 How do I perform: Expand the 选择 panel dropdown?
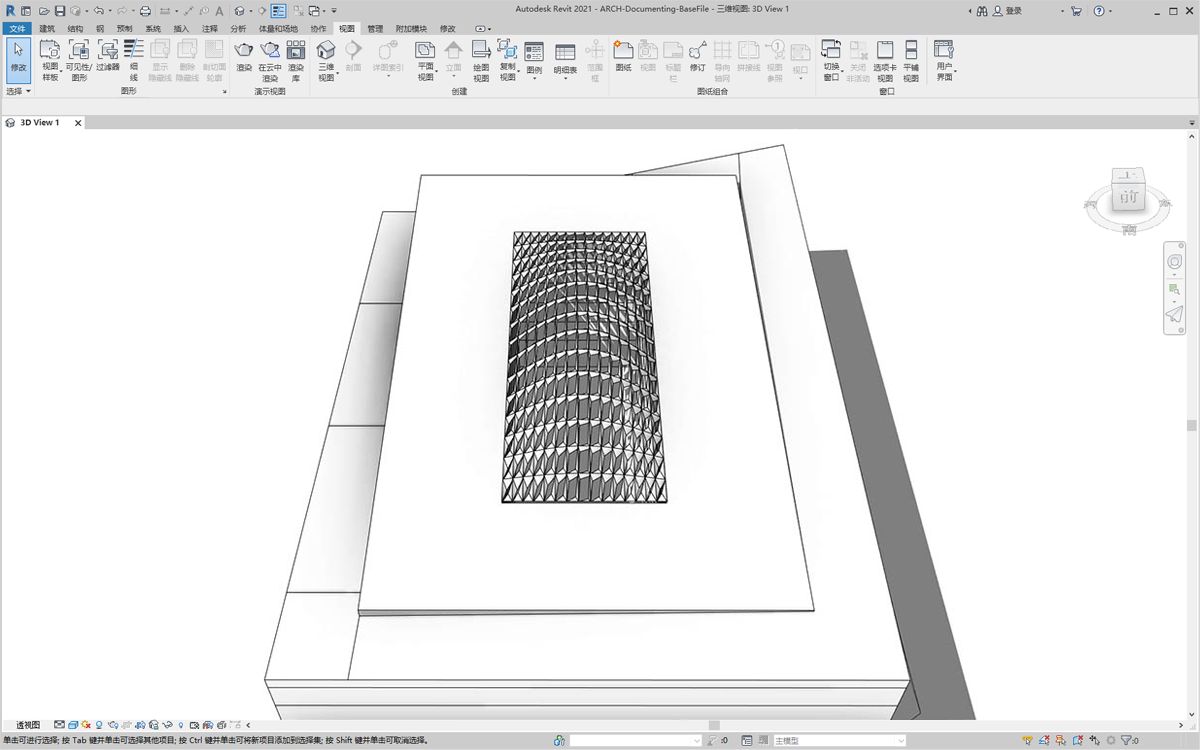(x=19, y=91)
